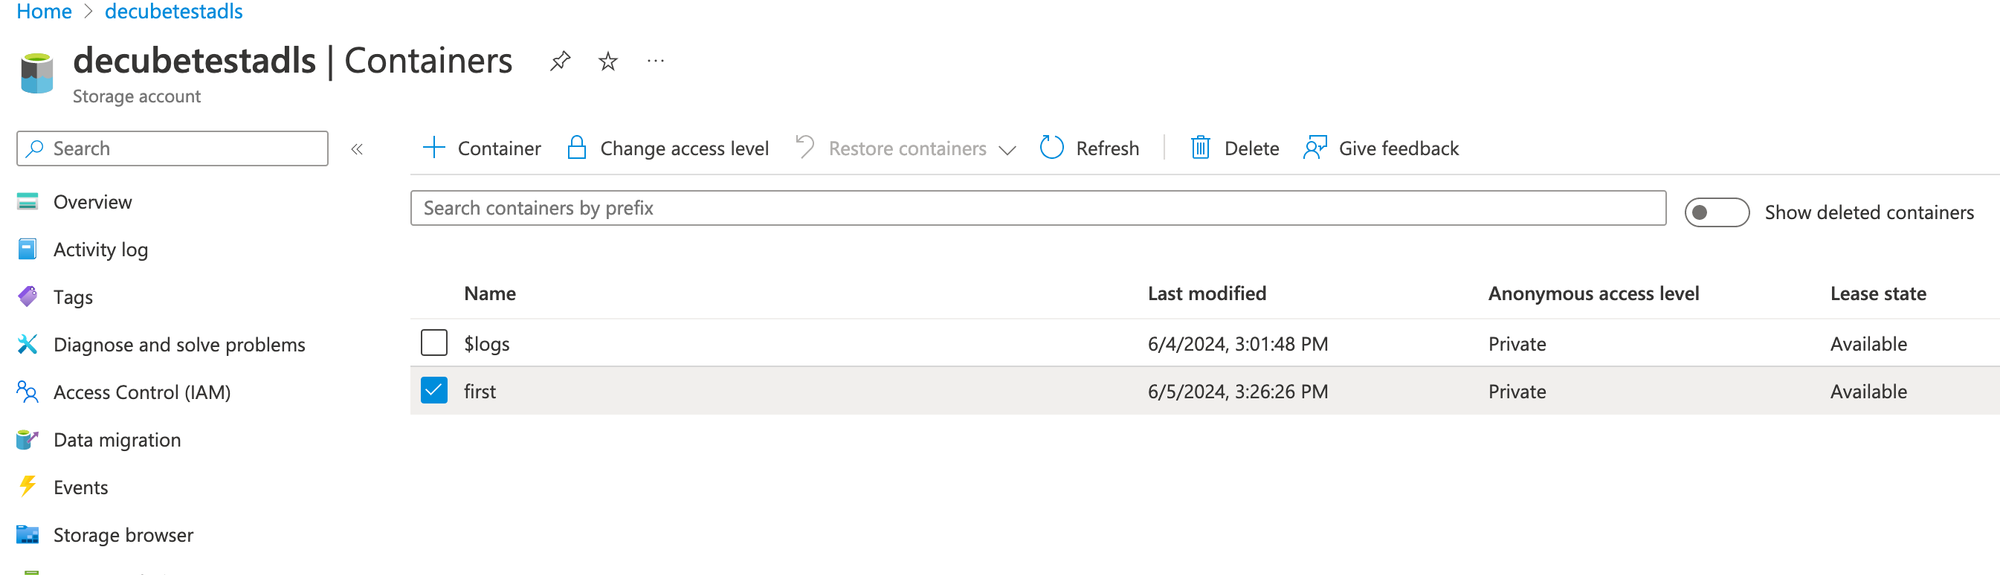Click the Delete trash can icon
The image size is (2000, 575).
click(x=1200, y=148)
